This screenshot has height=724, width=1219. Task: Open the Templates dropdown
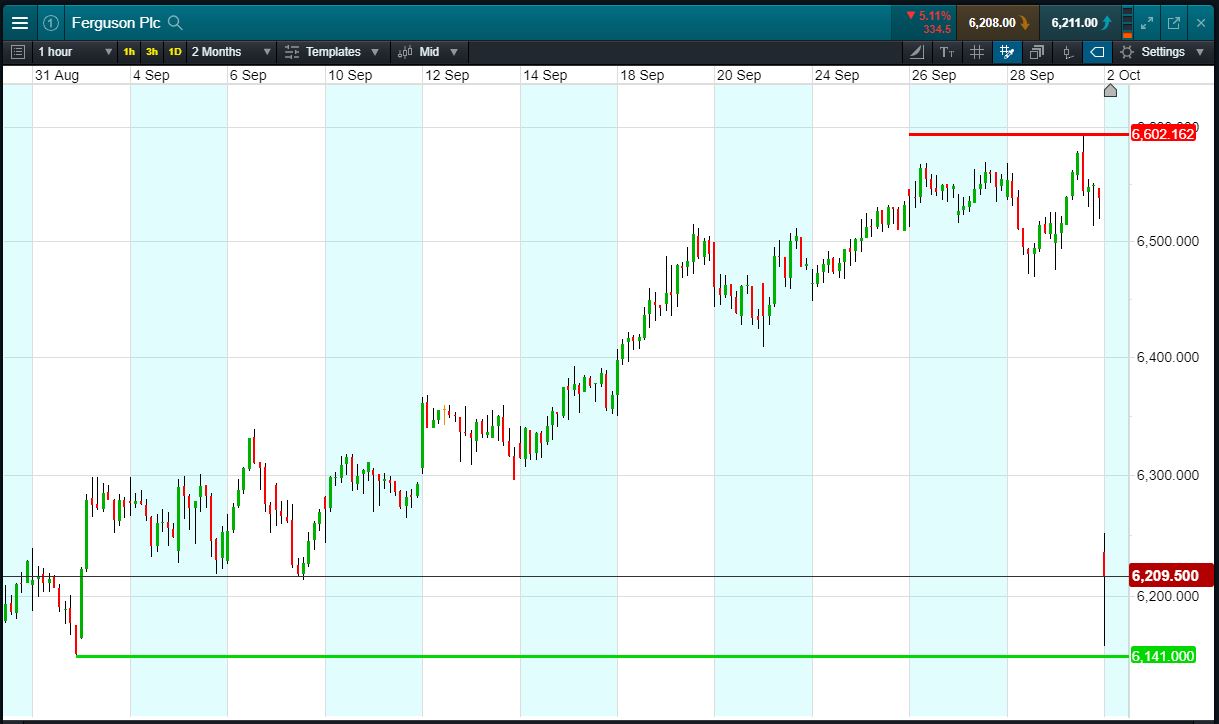click(x=332, y=52)
